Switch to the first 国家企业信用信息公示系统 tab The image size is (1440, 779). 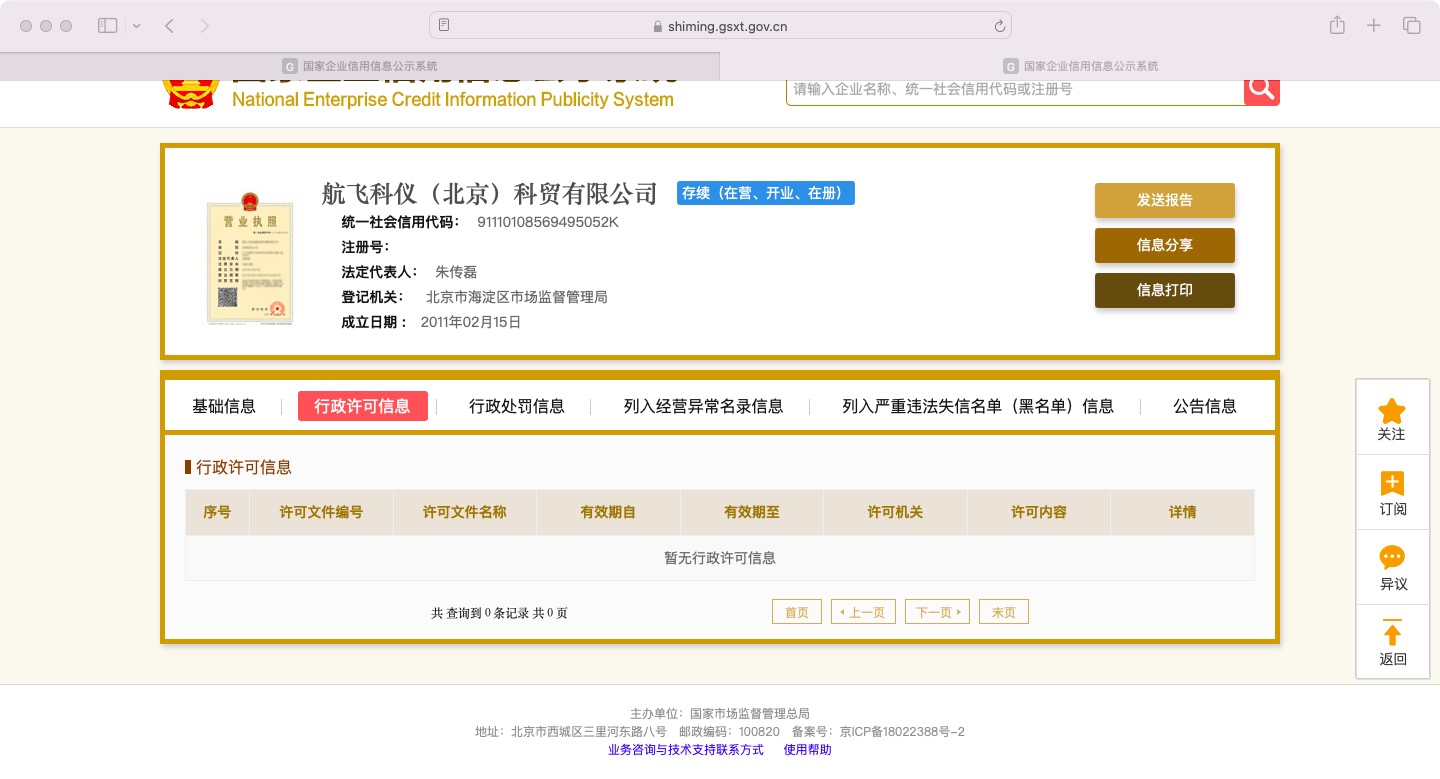[x=360, y=66]
